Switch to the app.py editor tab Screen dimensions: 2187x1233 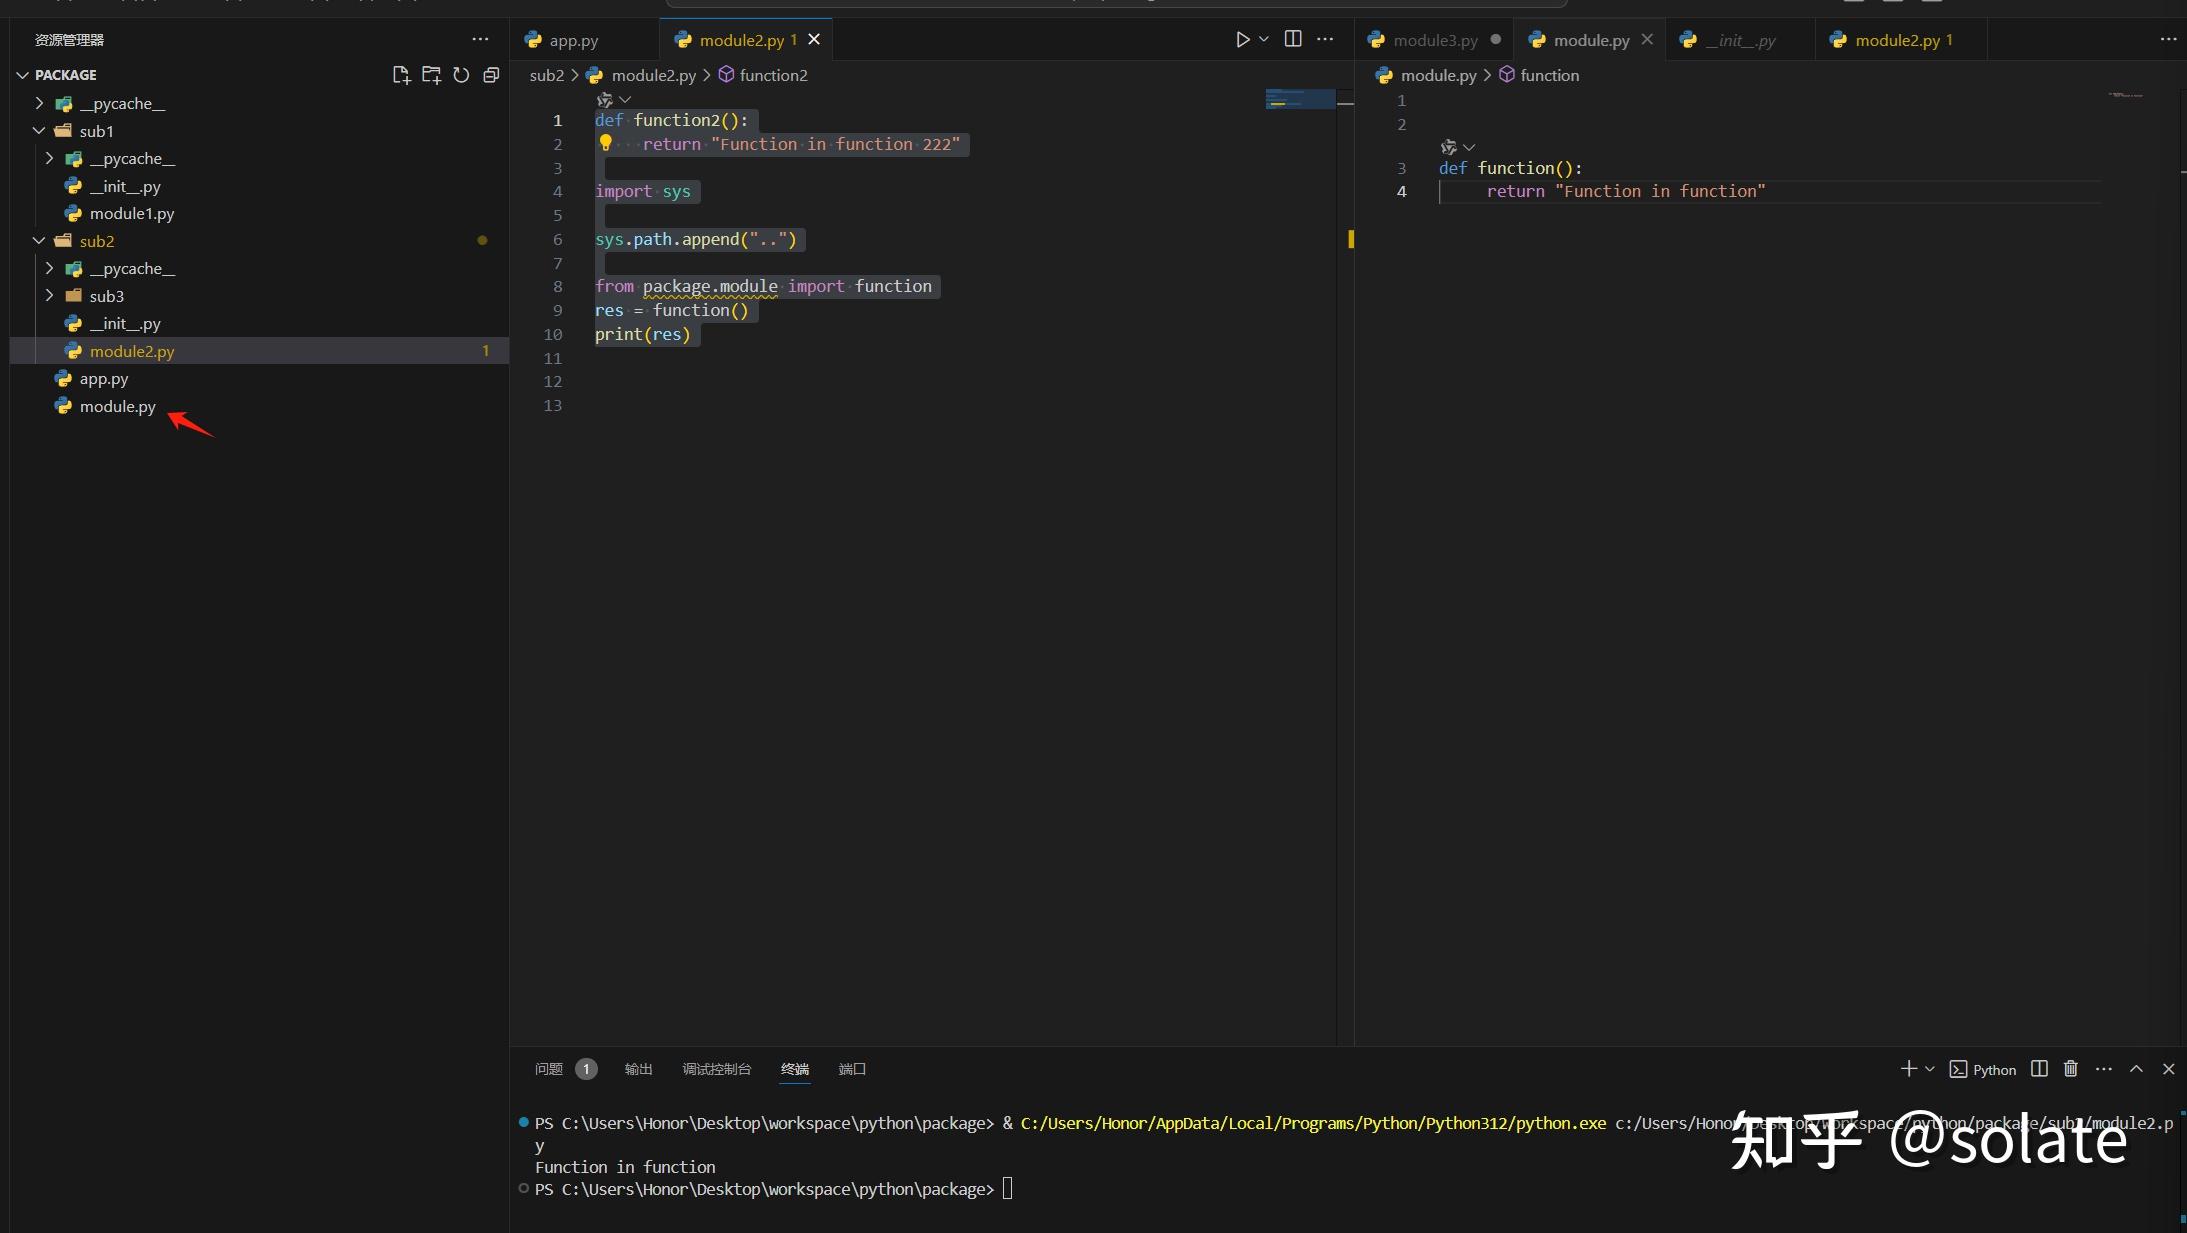coord(573,40)
